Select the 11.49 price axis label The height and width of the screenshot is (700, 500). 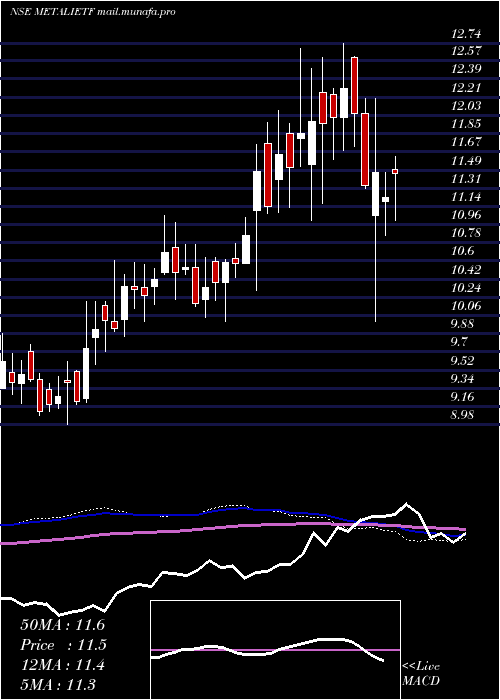click(466, 161)
